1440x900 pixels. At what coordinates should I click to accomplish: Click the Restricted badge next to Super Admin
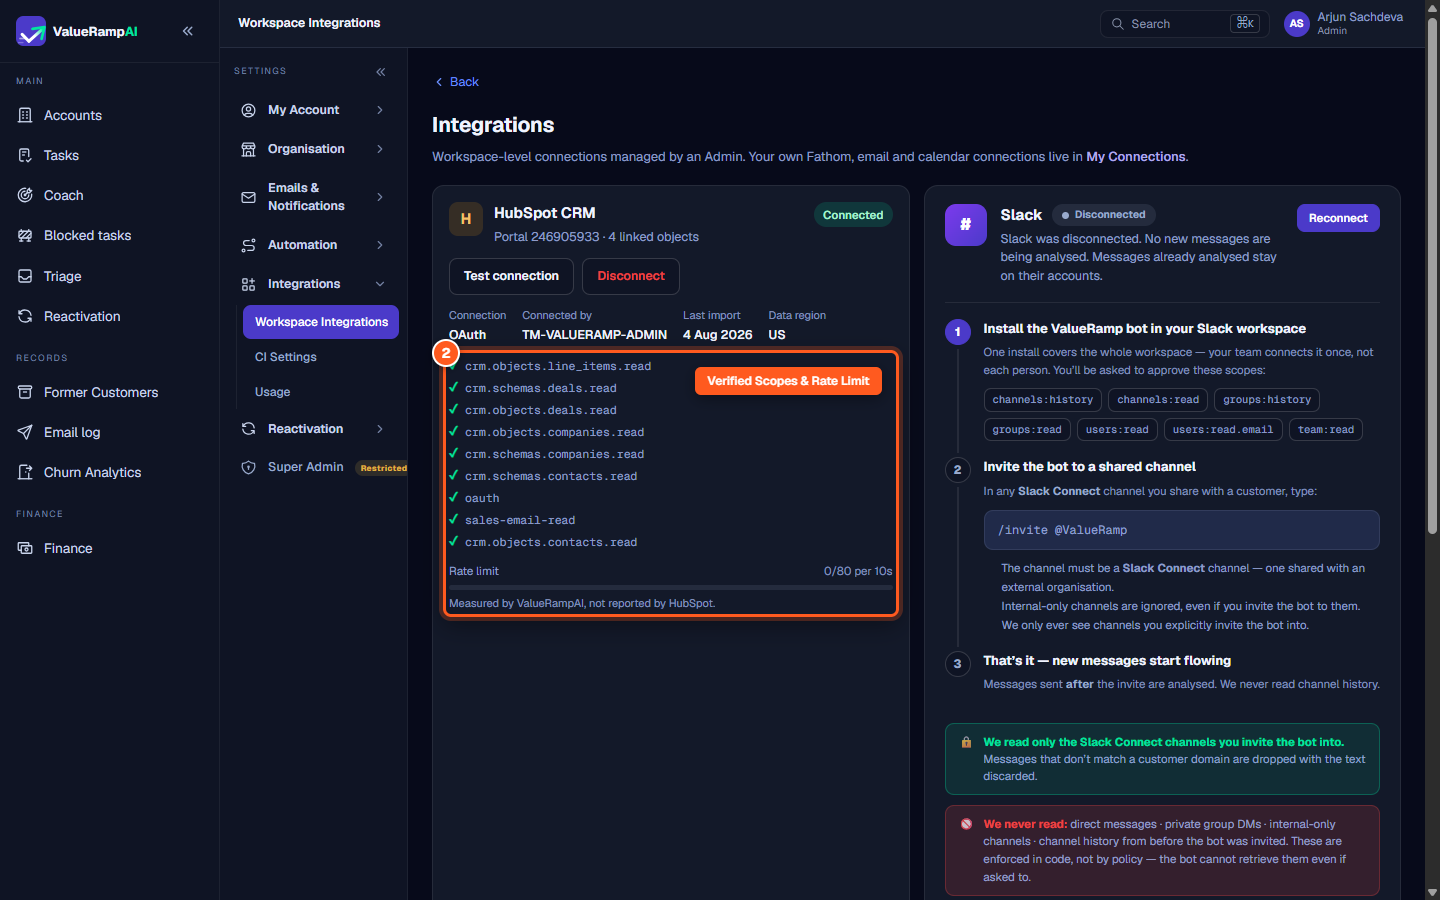point(383,468)
